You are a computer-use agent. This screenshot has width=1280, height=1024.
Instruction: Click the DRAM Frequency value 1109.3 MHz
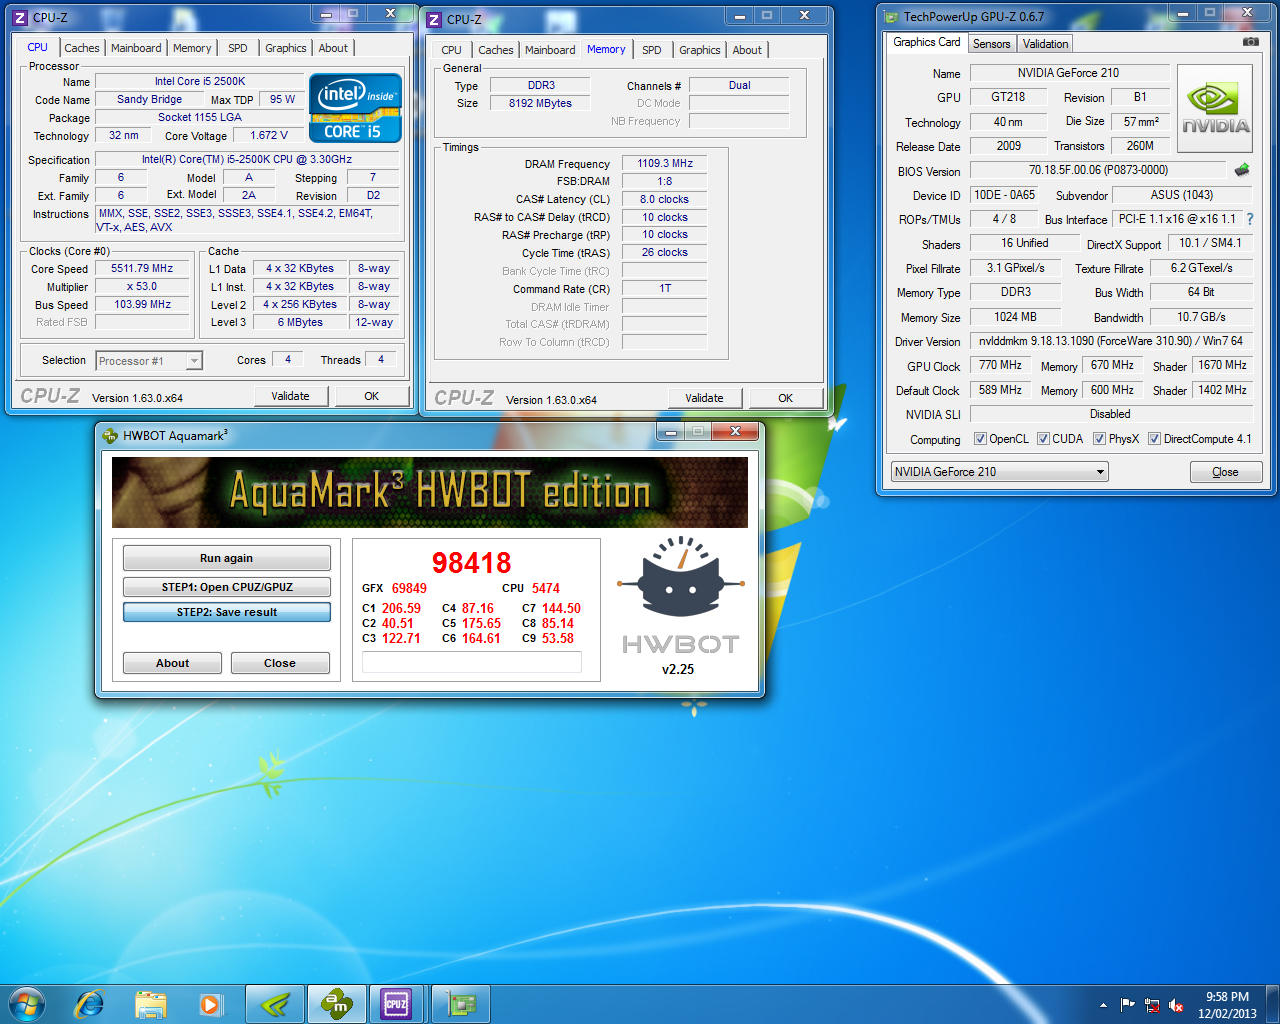(x=665, y=163)
